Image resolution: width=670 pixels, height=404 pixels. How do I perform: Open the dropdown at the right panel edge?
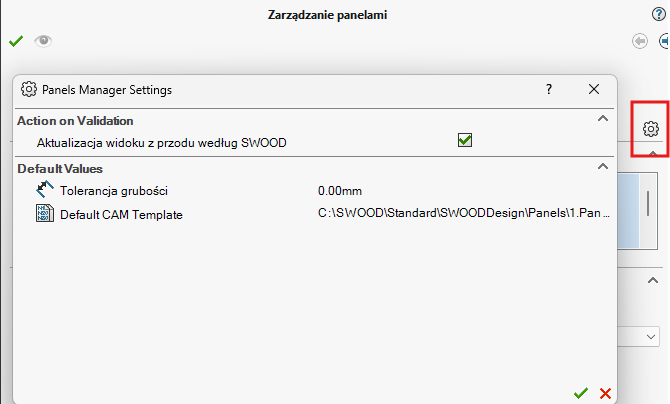651,335
